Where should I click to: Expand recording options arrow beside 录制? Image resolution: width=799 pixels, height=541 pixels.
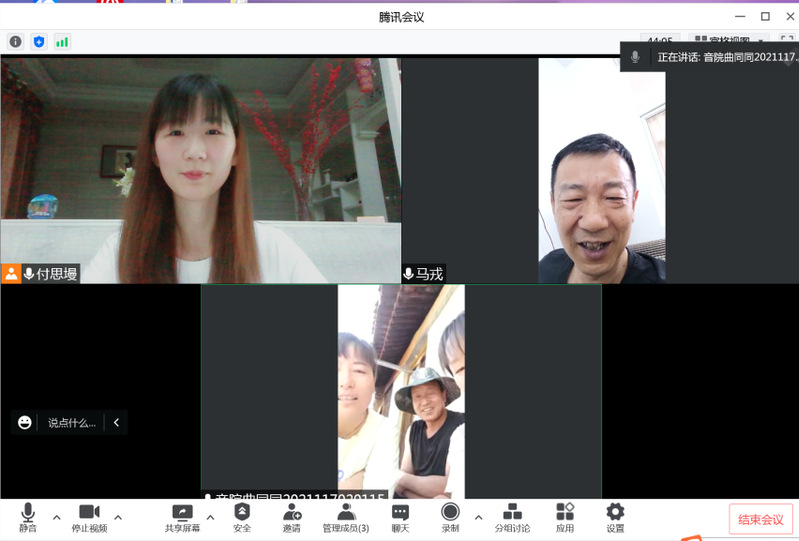coord(478,518)
